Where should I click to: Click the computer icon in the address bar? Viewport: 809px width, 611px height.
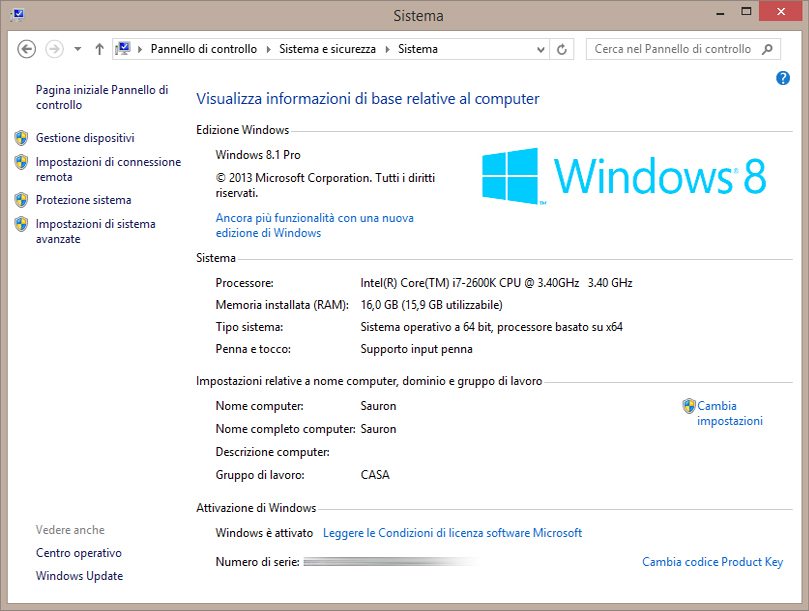coord(124,49)
